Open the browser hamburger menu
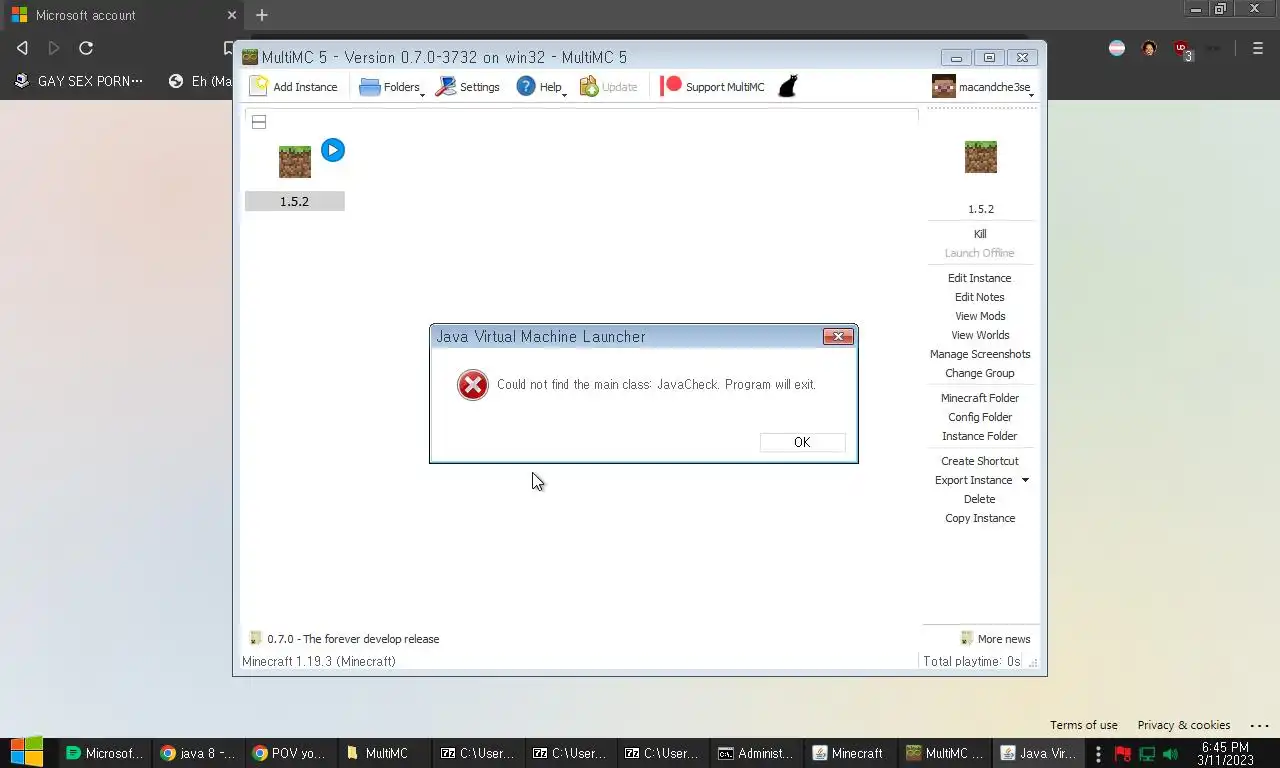 click(x=1258, y=48)
